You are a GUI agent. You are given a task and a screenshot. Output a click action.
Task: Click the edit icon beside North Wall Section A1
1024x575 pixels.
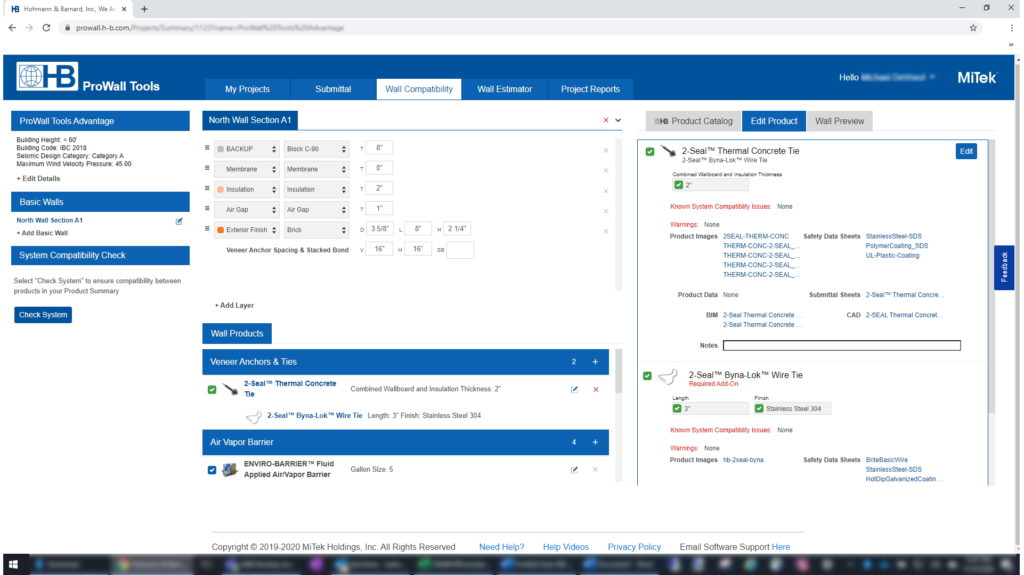pyautogui.click(x=179, y=221)
